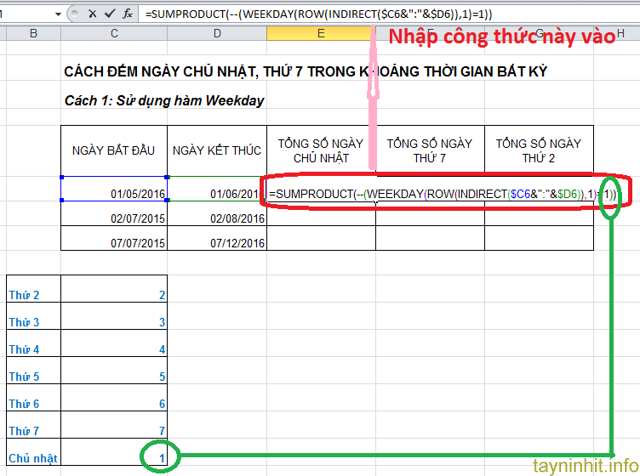Select the column D header
640x476 pixels.
click(x=216, y=36)
